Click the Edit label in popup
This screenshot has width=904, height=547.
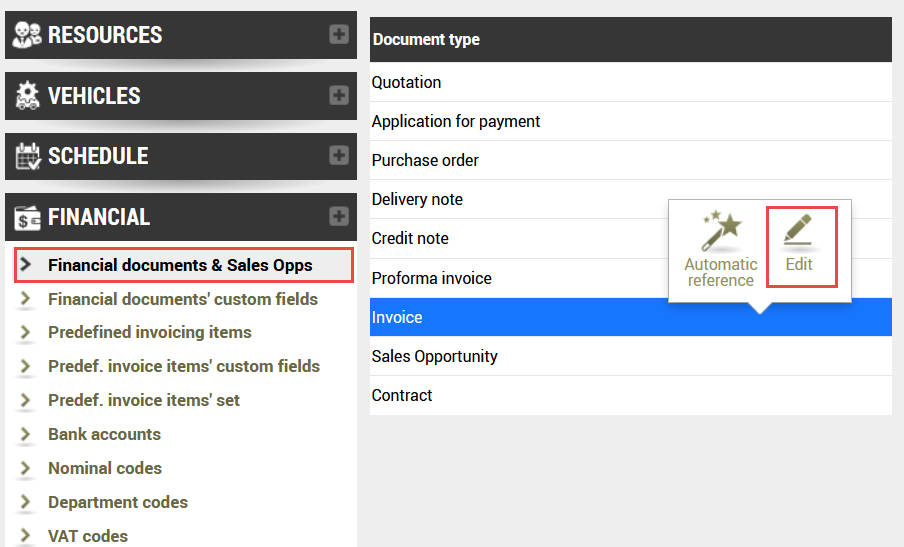[798, 265]
